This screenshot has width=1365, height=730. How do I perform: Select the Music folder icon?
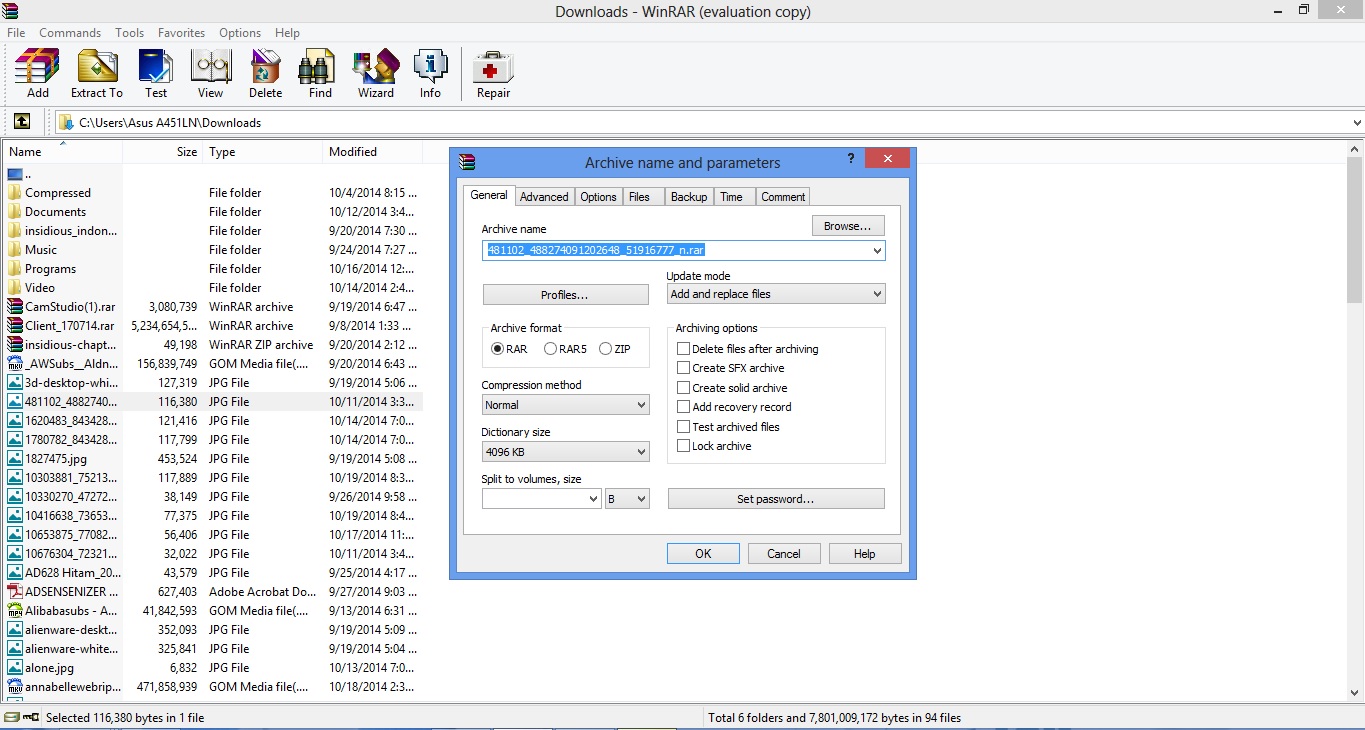pyautogui.click(x=15, y=250)
